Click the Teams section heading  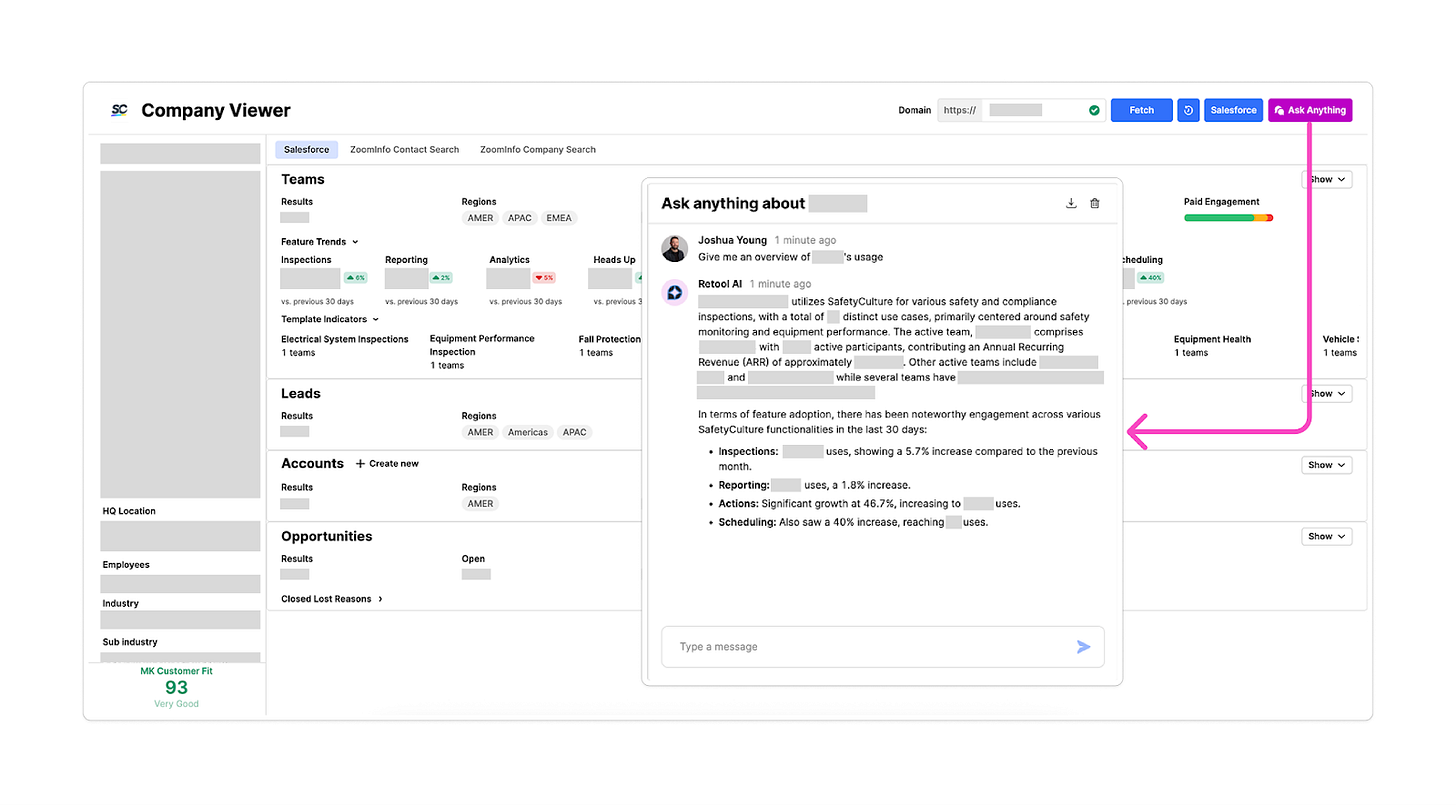point(303,180)
